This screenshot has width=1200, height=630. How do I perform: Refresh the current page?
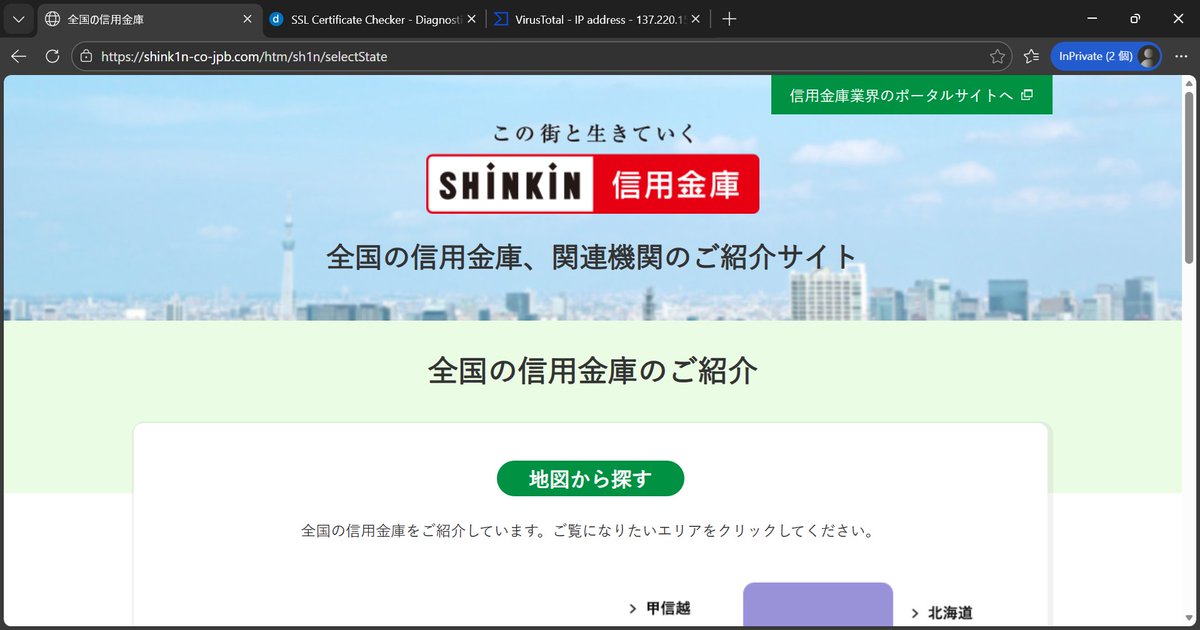[52, 57]
